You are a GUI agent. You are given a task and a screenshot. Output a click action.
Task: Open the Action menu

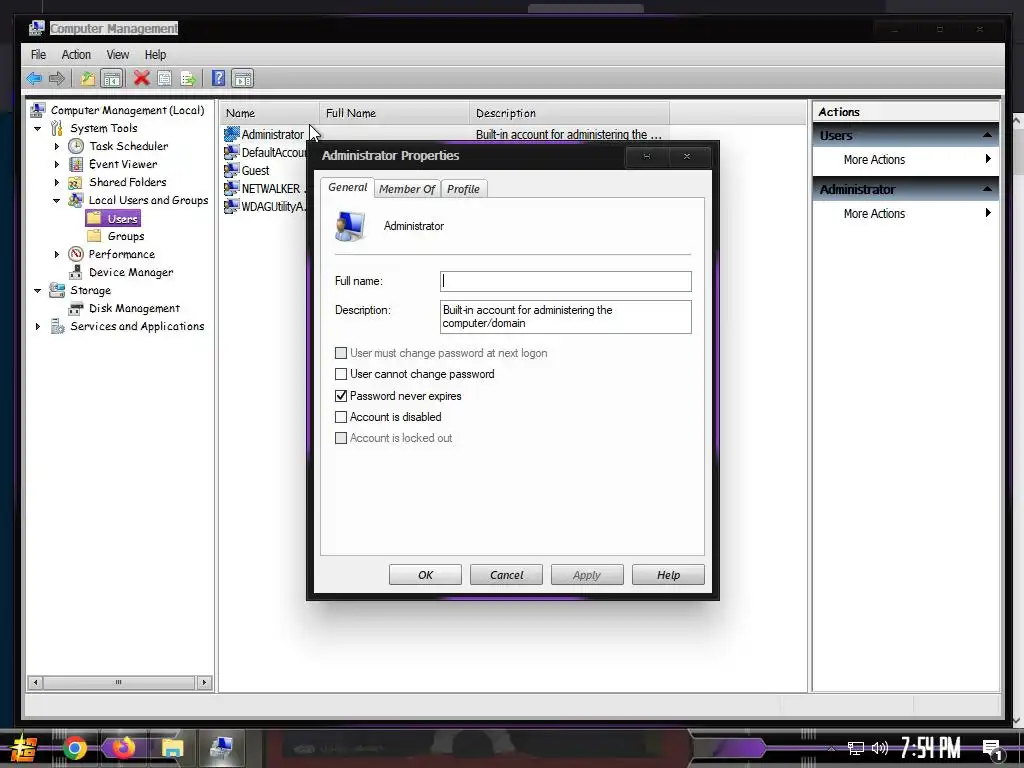tap(76, 55)
